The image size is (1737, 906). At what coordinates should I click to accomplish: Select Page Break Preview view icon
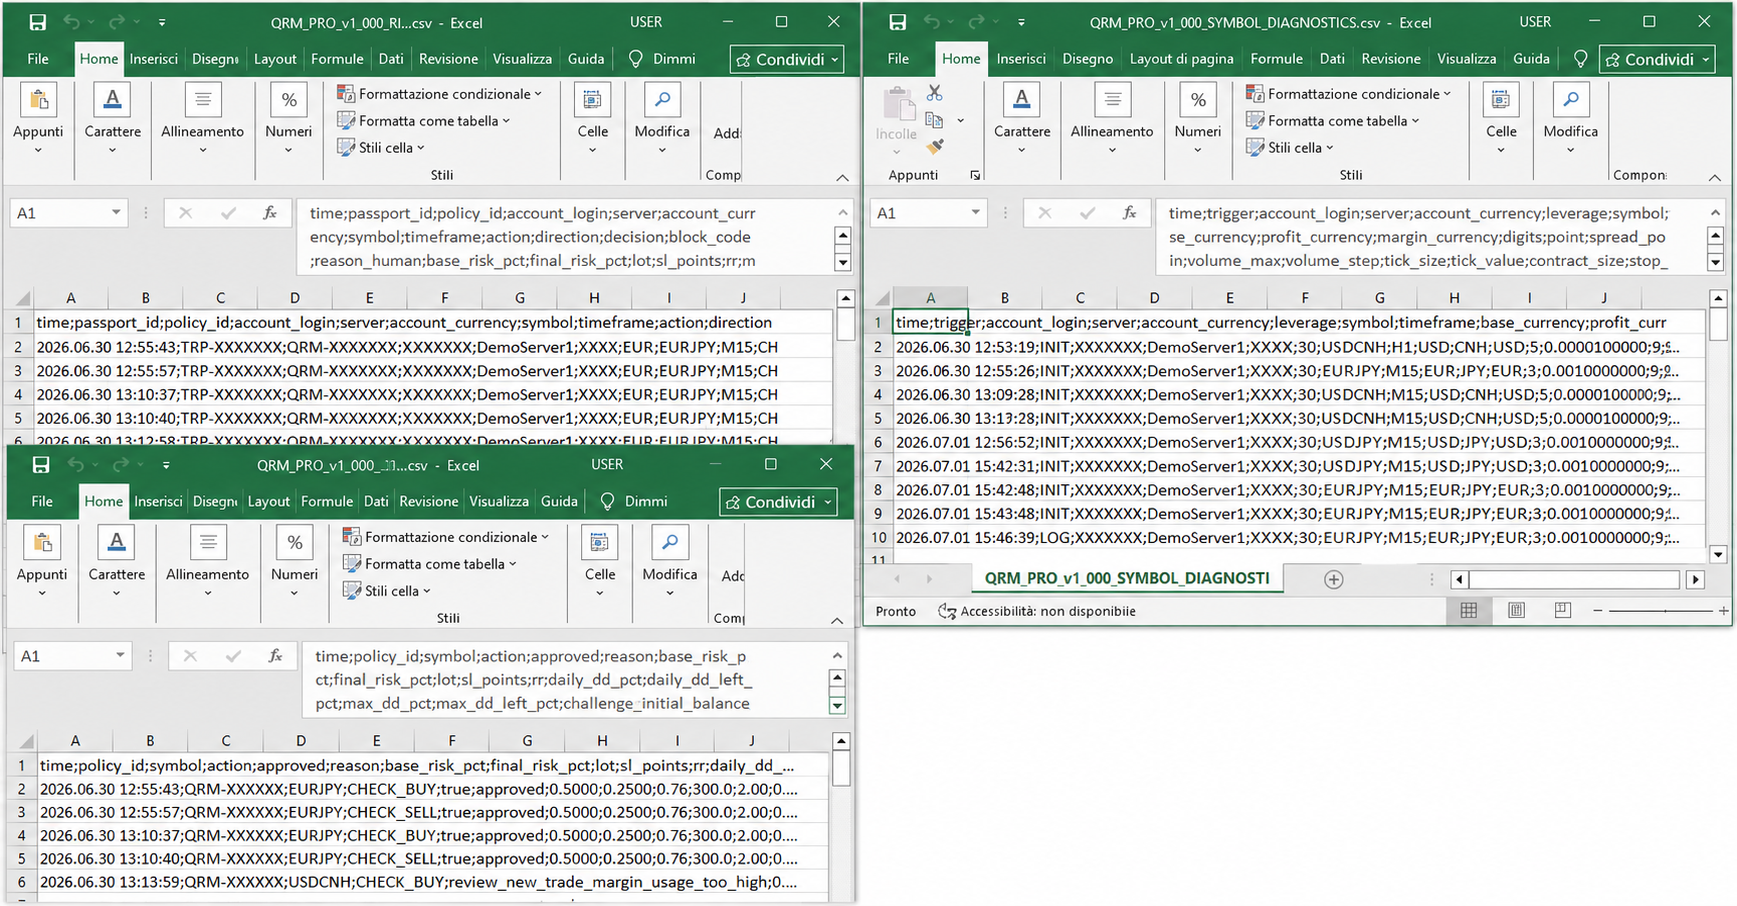pos(1562,611)
